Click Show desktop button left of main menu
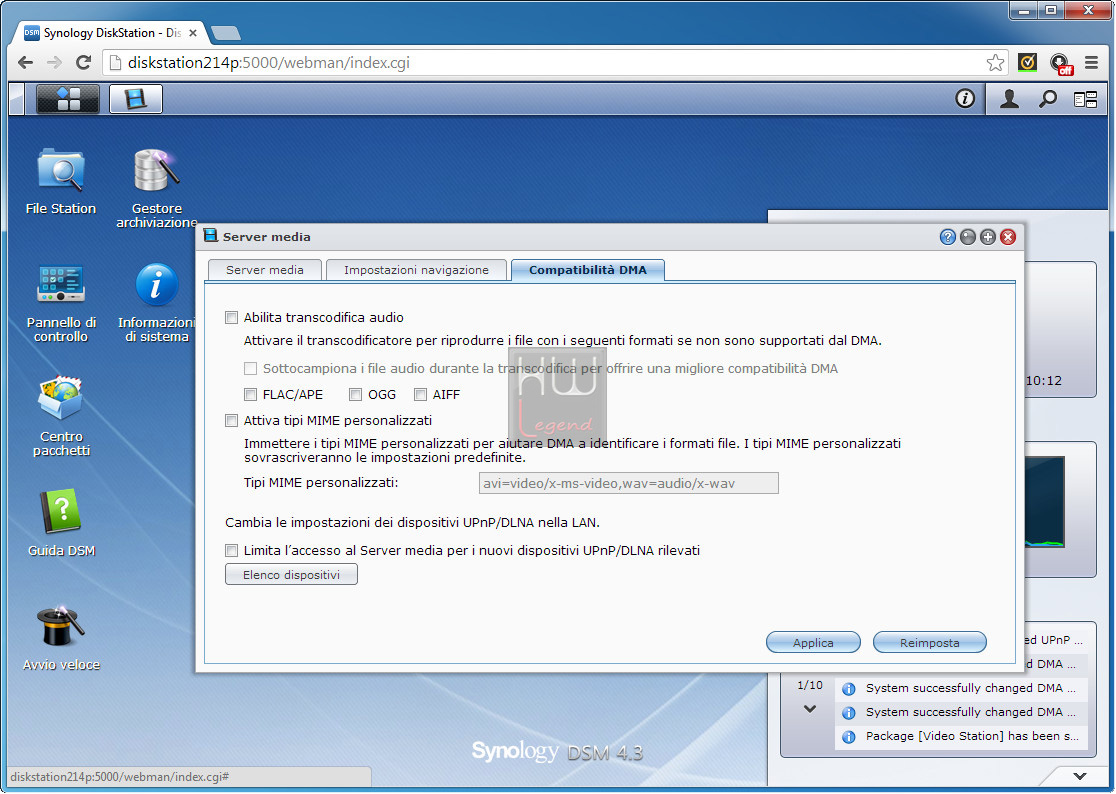Screen dimensions: 1116x794 click(x=17, y=99)
